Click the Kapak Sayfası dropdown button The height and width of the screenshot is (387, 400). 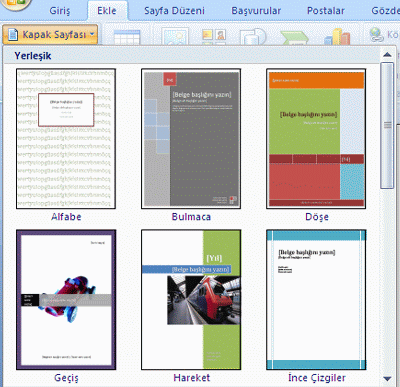50,34
